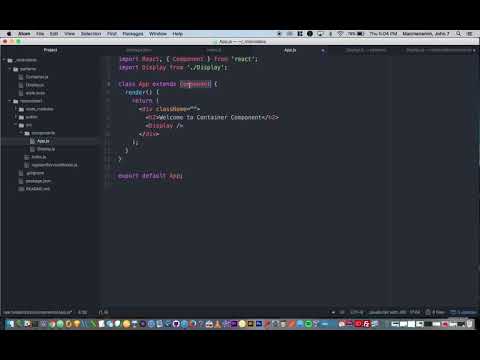Open index.js in the src folder
The width and height of the screenshot is (480, 360).
tap(39, 157)
